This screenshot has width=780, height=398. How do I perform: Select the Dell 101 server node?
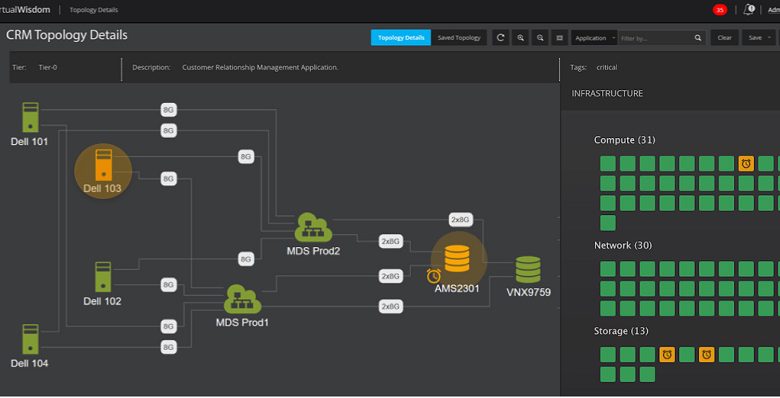[x=30, y=117]
